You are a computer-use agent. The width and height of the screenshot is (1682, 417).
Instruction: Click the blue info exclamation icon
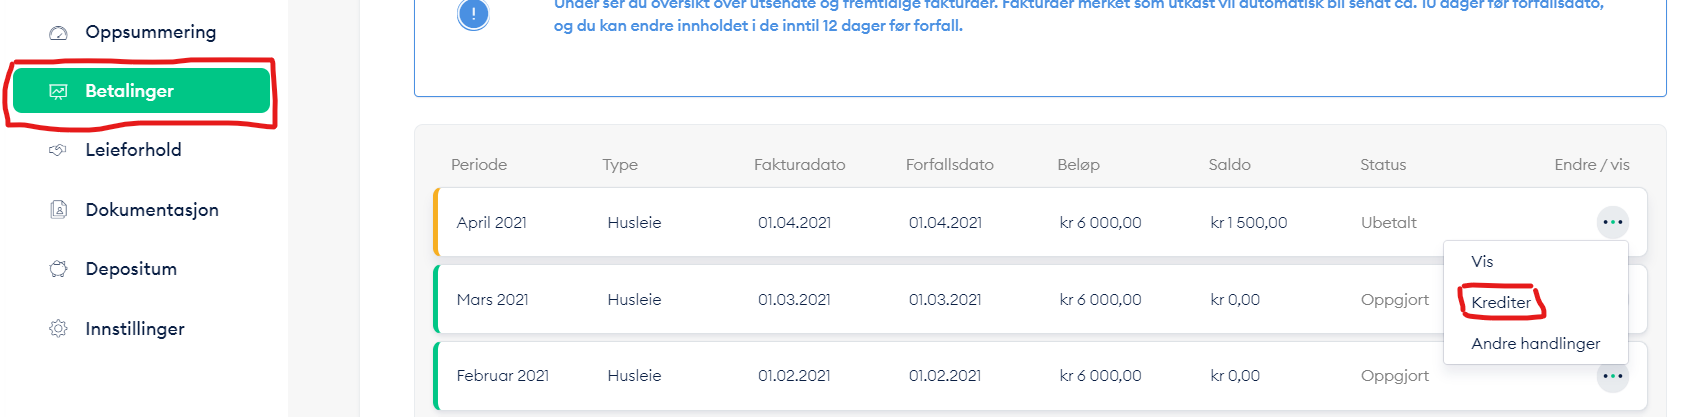pos(473,14)
